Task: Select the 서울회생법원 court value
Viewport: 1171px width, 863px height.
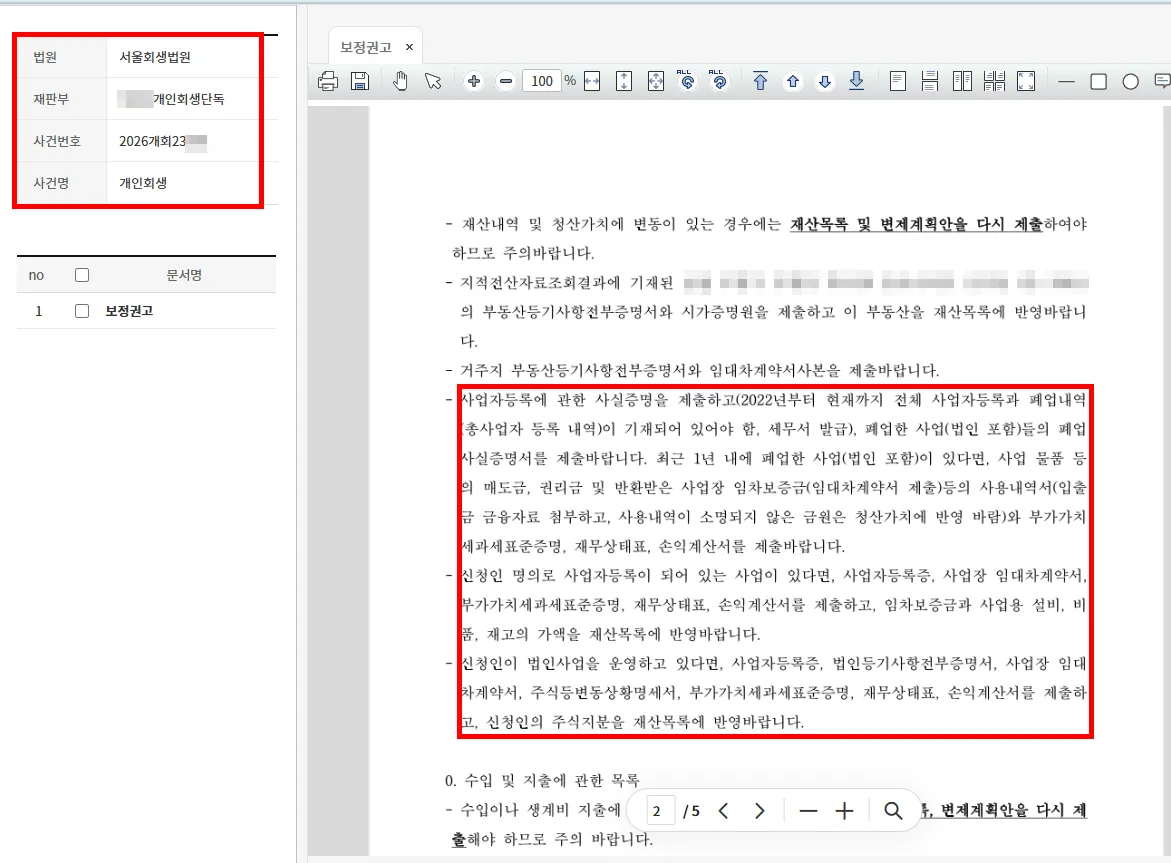Action: coord(155,57)
